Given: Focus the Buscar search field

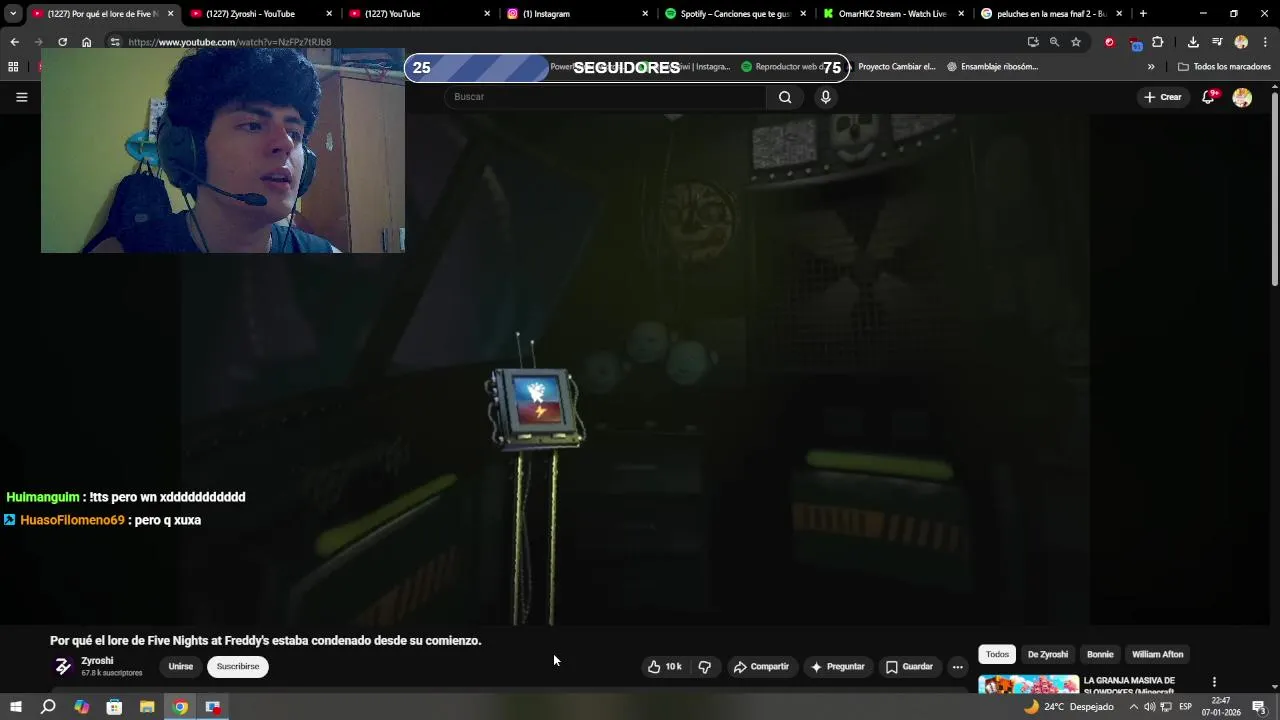Looking at the screenshot, I should (x=606, y=97).
